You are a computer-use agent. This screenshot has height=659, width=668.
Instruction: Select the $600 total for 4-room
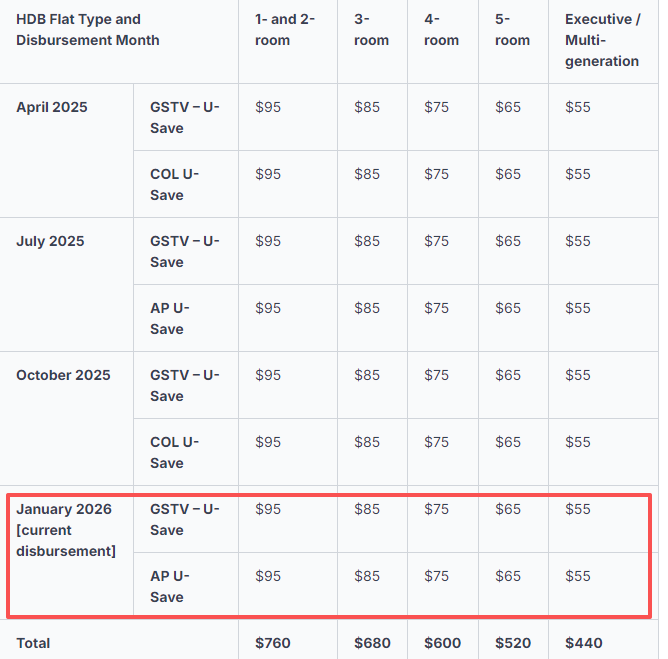coord(442,643)
